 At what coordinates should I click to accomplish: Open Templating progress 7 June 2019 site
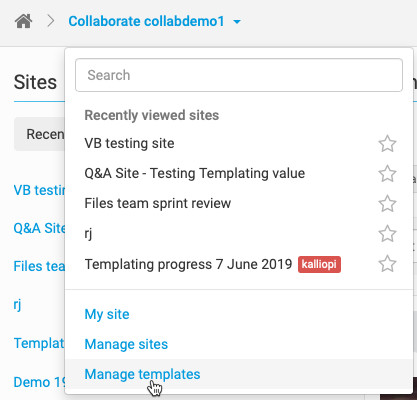188,264
